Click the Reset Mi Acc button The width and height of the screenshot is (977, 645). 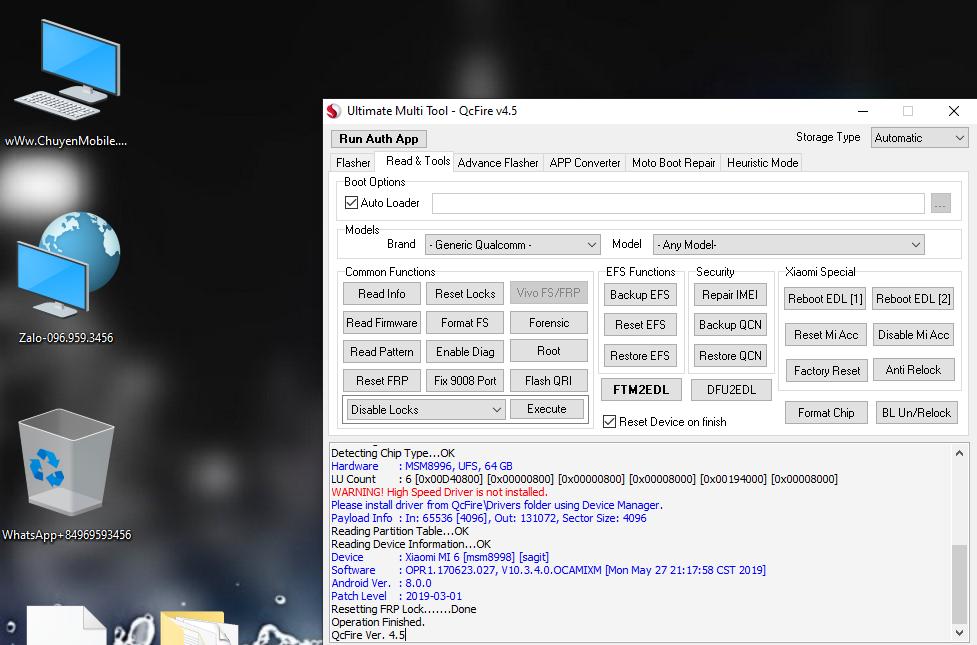pos(826,335)
